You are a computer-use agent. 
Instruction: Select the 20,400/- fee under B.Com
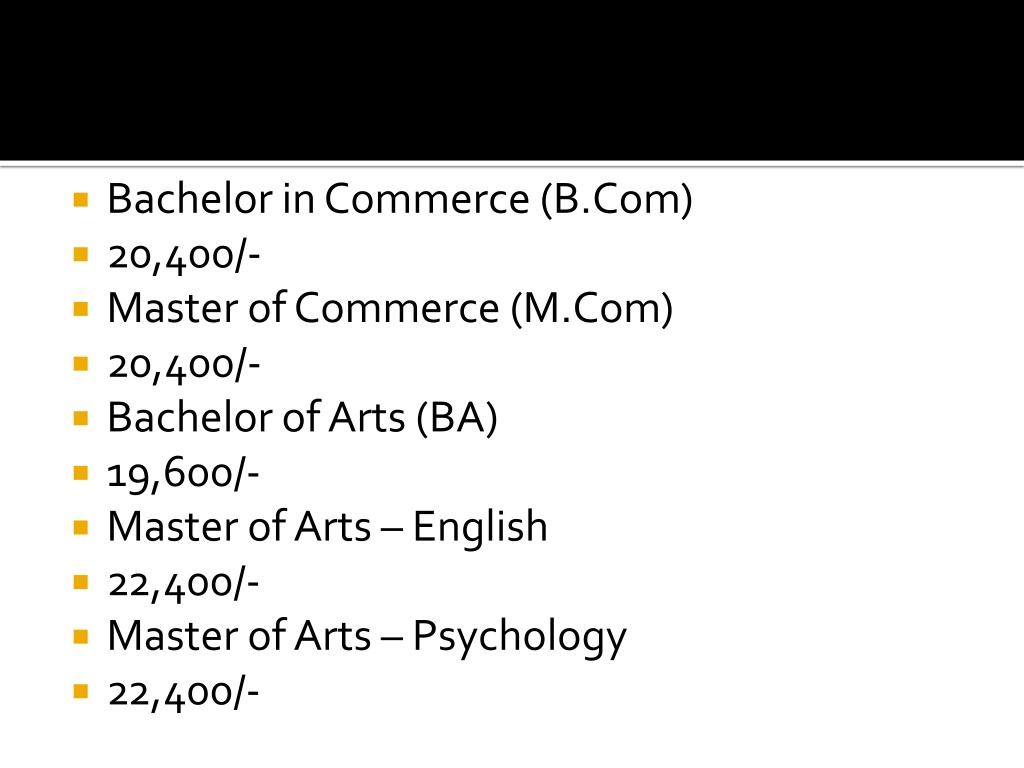pyautogui.click(x=184, y=255)
